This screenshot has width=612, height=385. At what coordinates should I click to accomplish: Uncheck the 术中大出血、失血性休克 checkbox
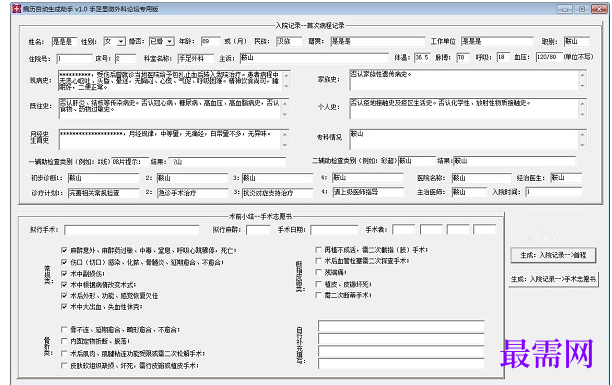point(64,307)
